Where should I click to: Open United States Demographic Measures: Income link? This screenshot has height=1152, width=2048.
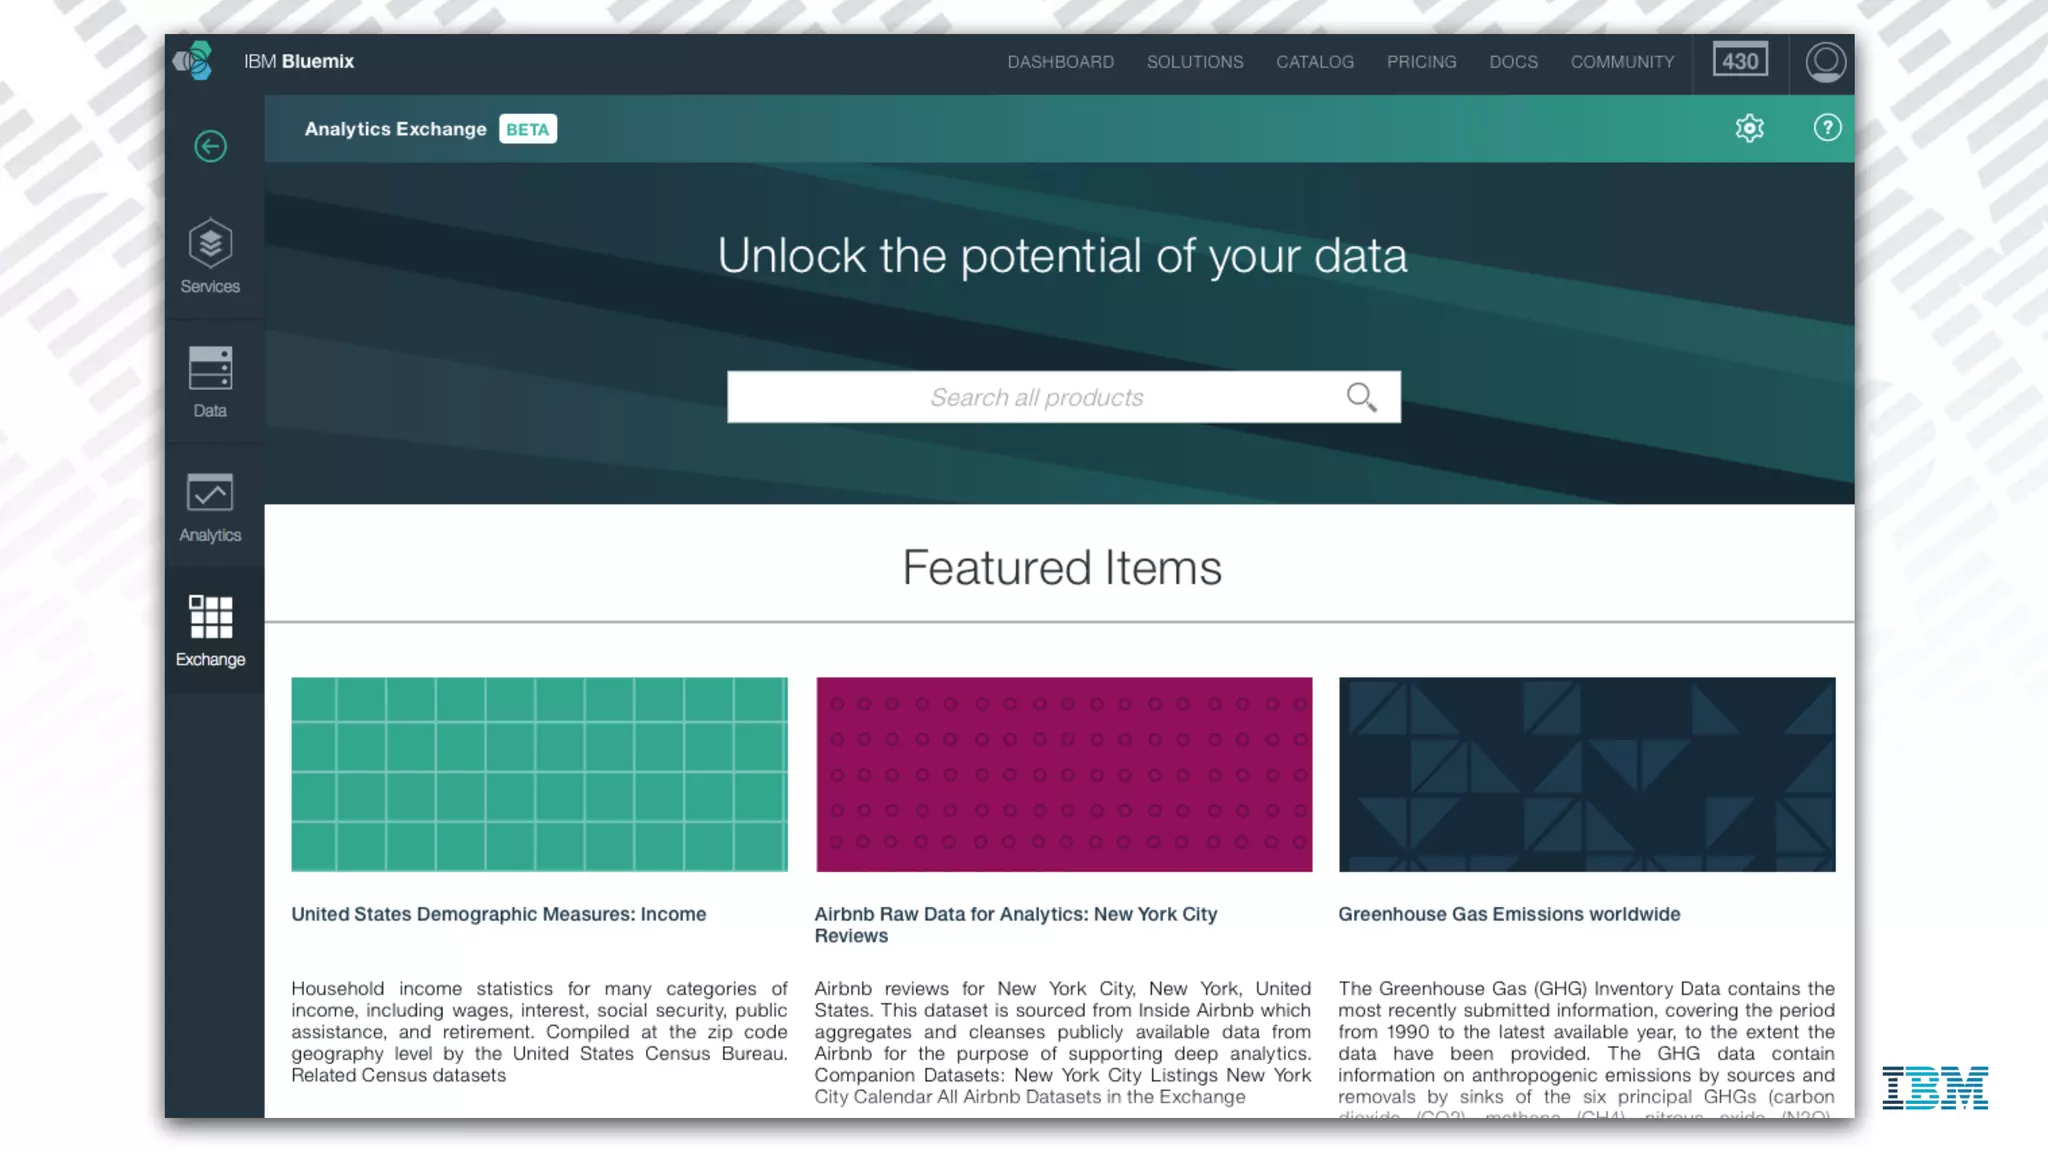pos(498,914)
